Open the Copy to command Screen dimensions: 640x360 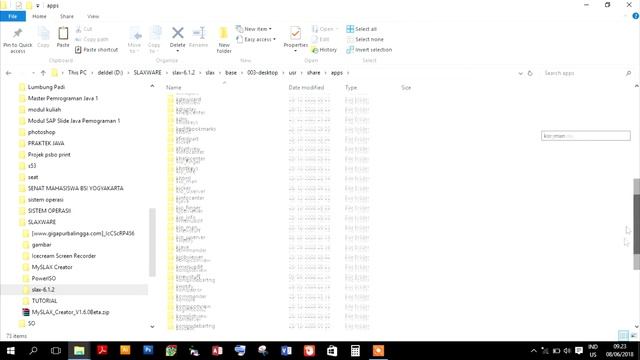(x=154, y=40)
